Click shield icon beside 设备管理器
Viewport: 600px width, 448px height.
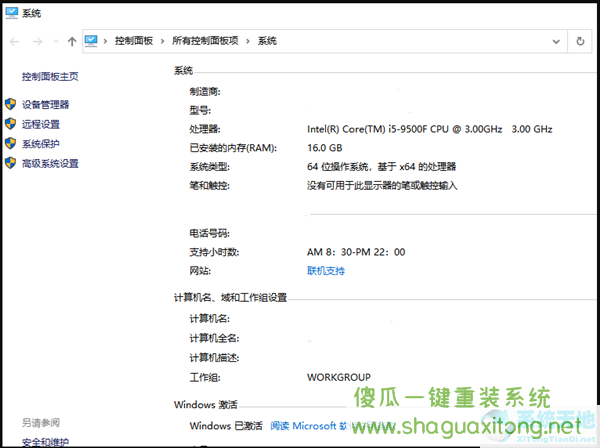(10, 104)
